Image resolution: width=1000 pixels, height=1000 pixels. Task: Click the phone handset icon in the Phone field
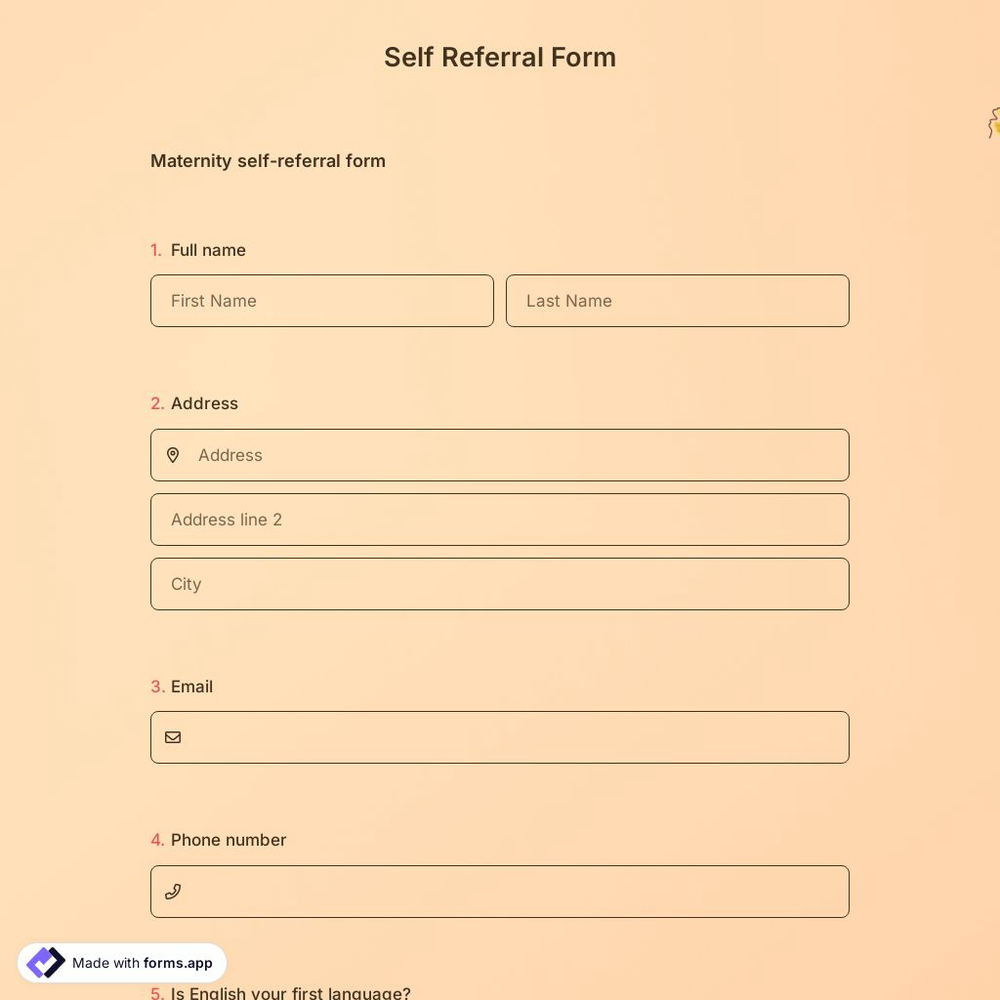[x=173, y=891]
